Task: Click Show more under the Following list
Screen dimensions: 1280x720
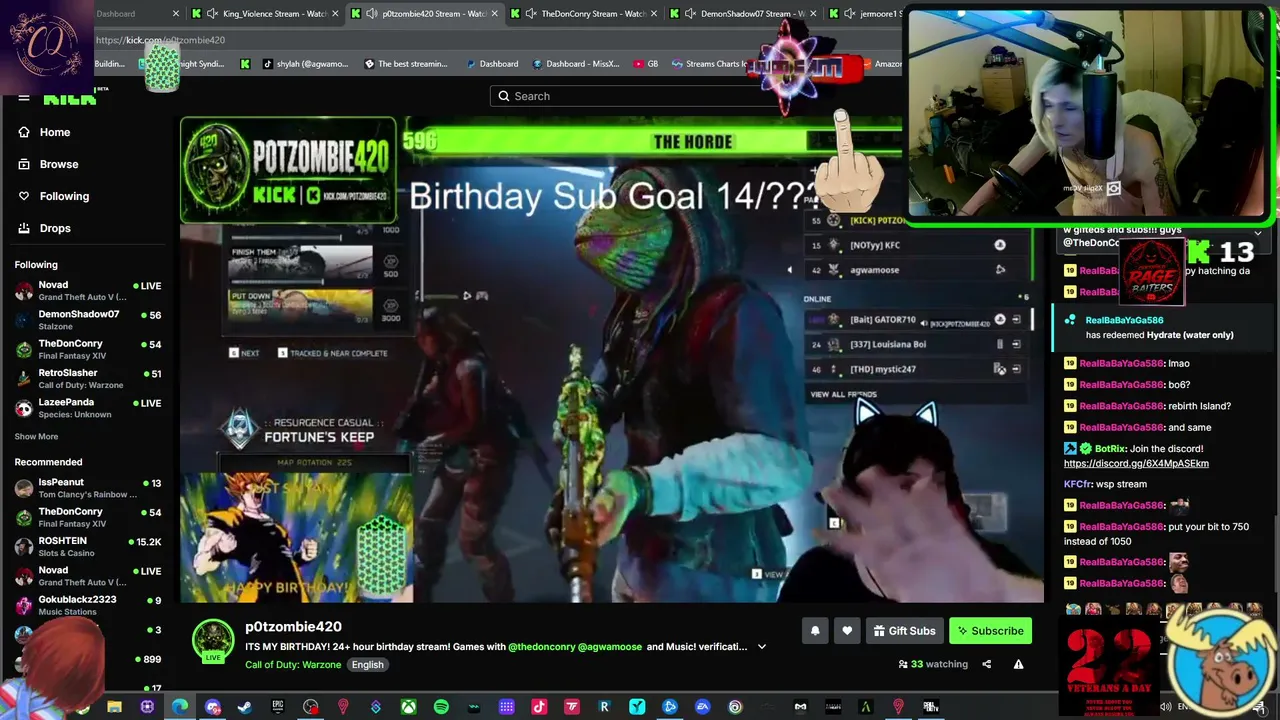Action: 36,437
